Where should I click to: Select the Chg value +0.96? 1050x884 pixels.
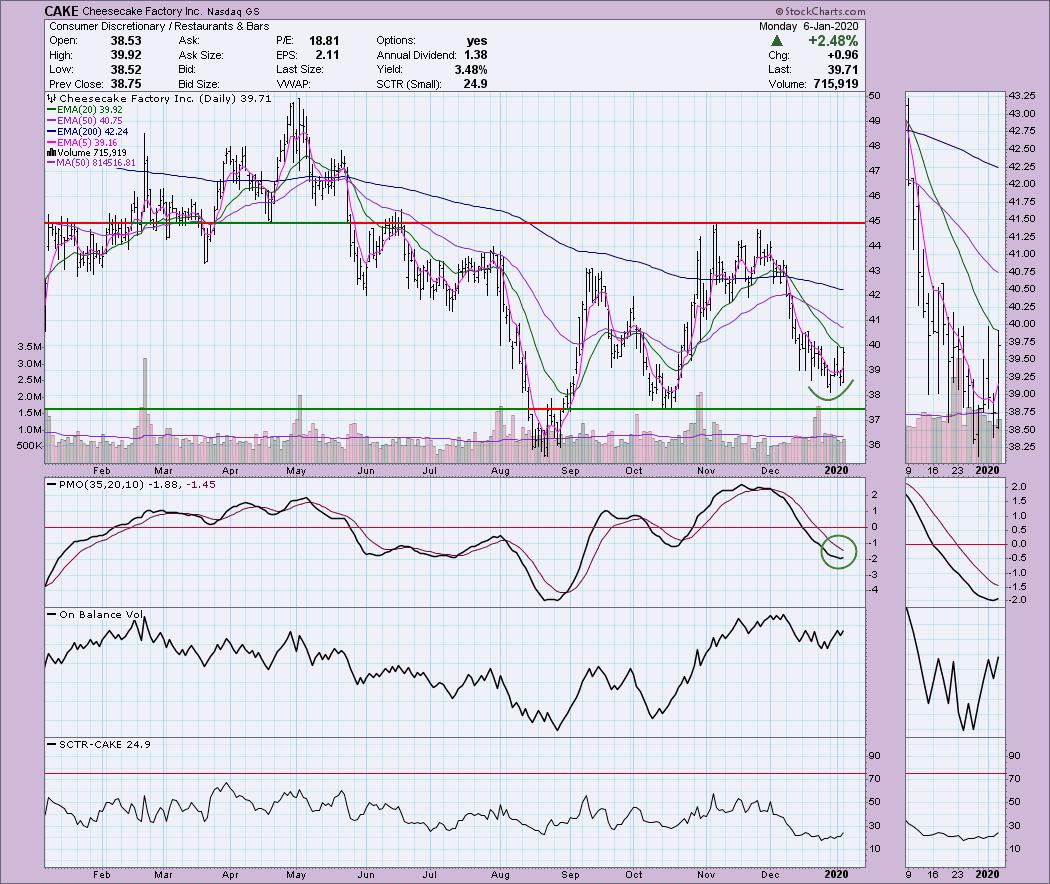click(842, 55)
